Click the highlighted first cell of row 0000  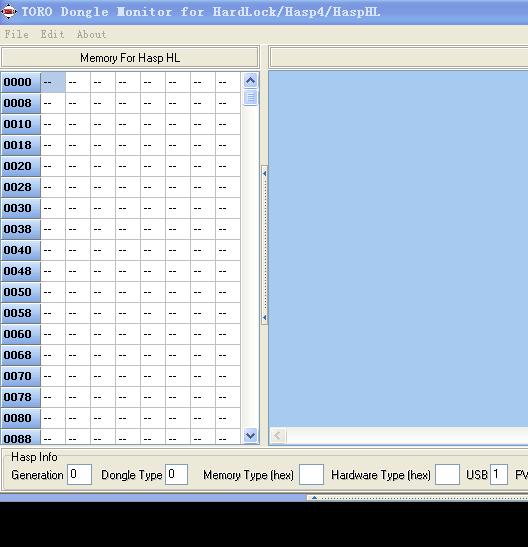pos(53,82)
